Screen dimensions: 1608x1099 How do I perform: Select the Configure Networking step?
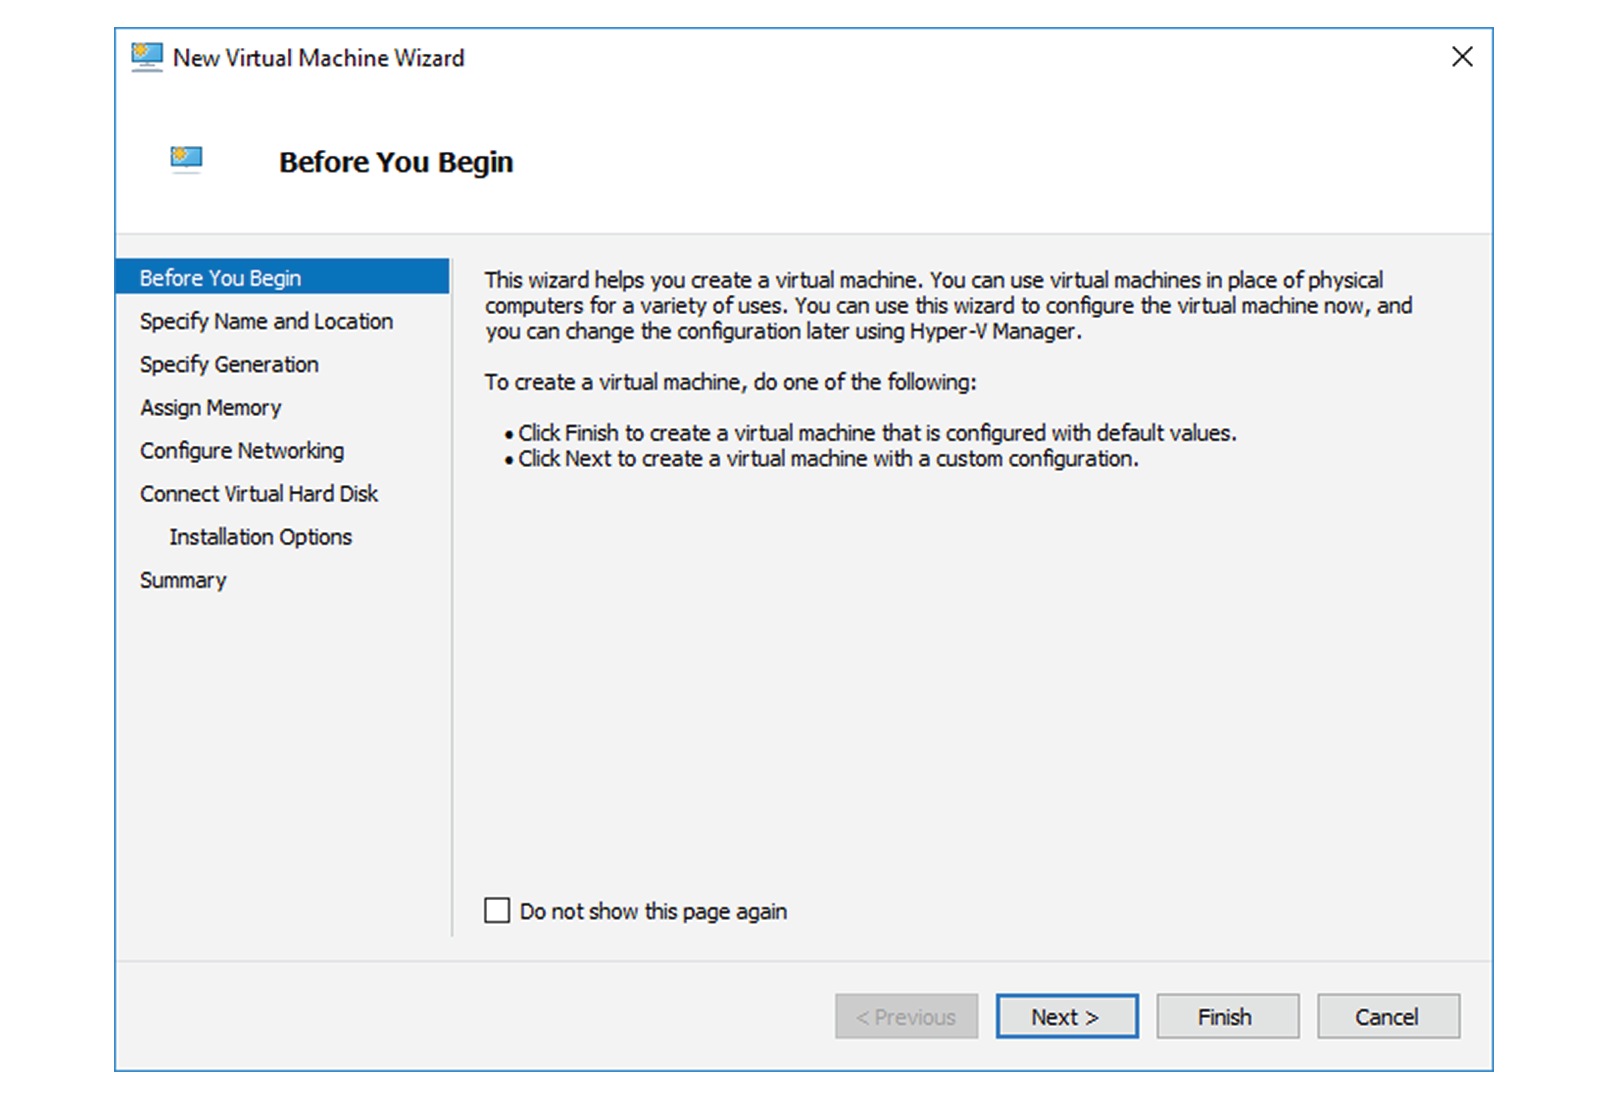pos(241,450)
